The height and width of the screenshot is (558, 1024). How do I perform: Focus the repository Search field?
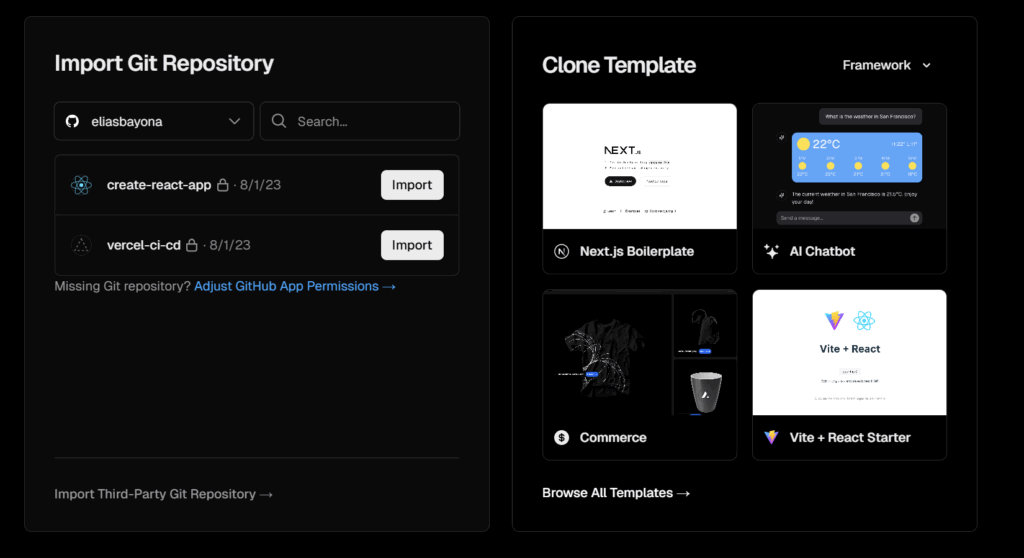360,121
